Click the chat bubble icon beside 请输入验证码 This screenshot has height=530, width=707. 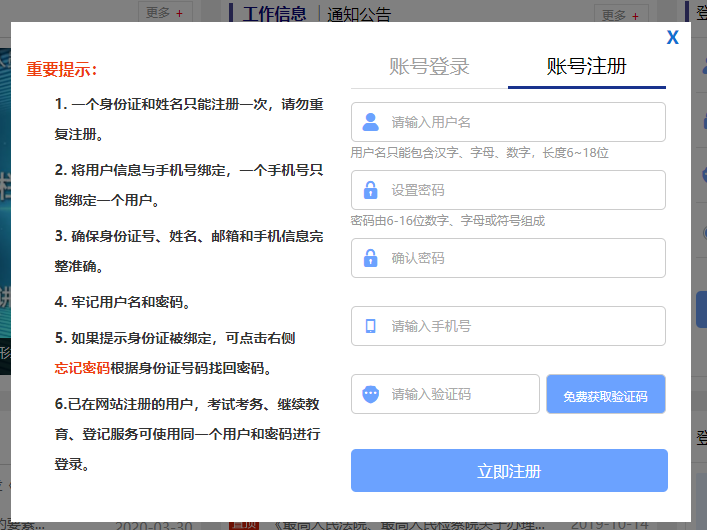click(371, 394)
